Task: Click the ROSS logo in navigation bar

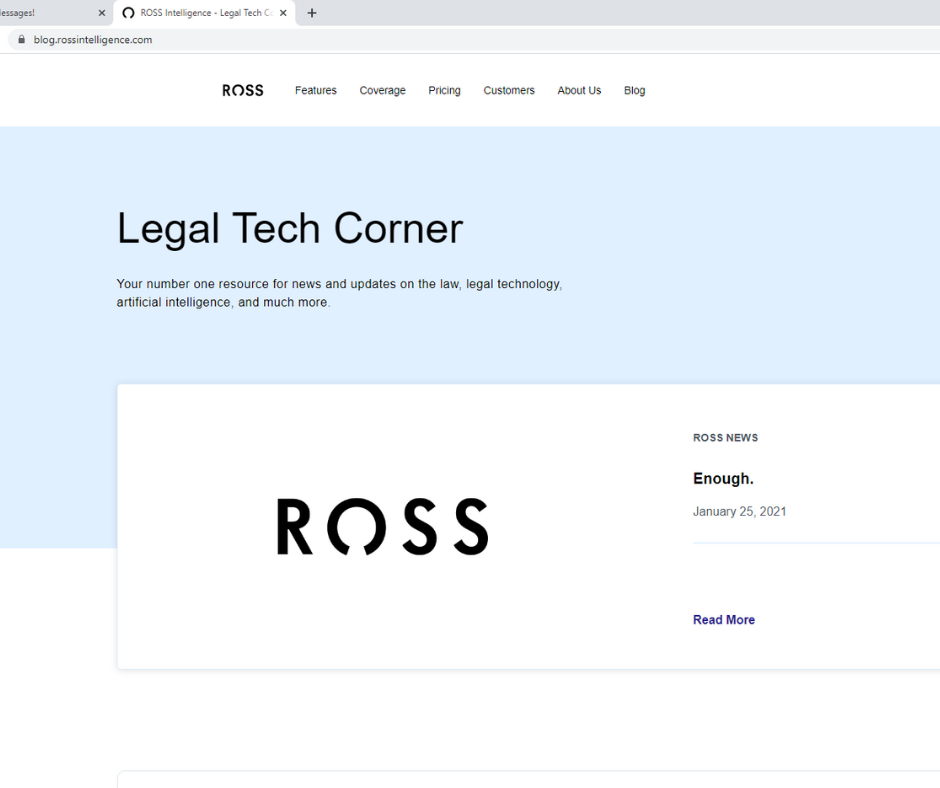Action: [243, 91]
